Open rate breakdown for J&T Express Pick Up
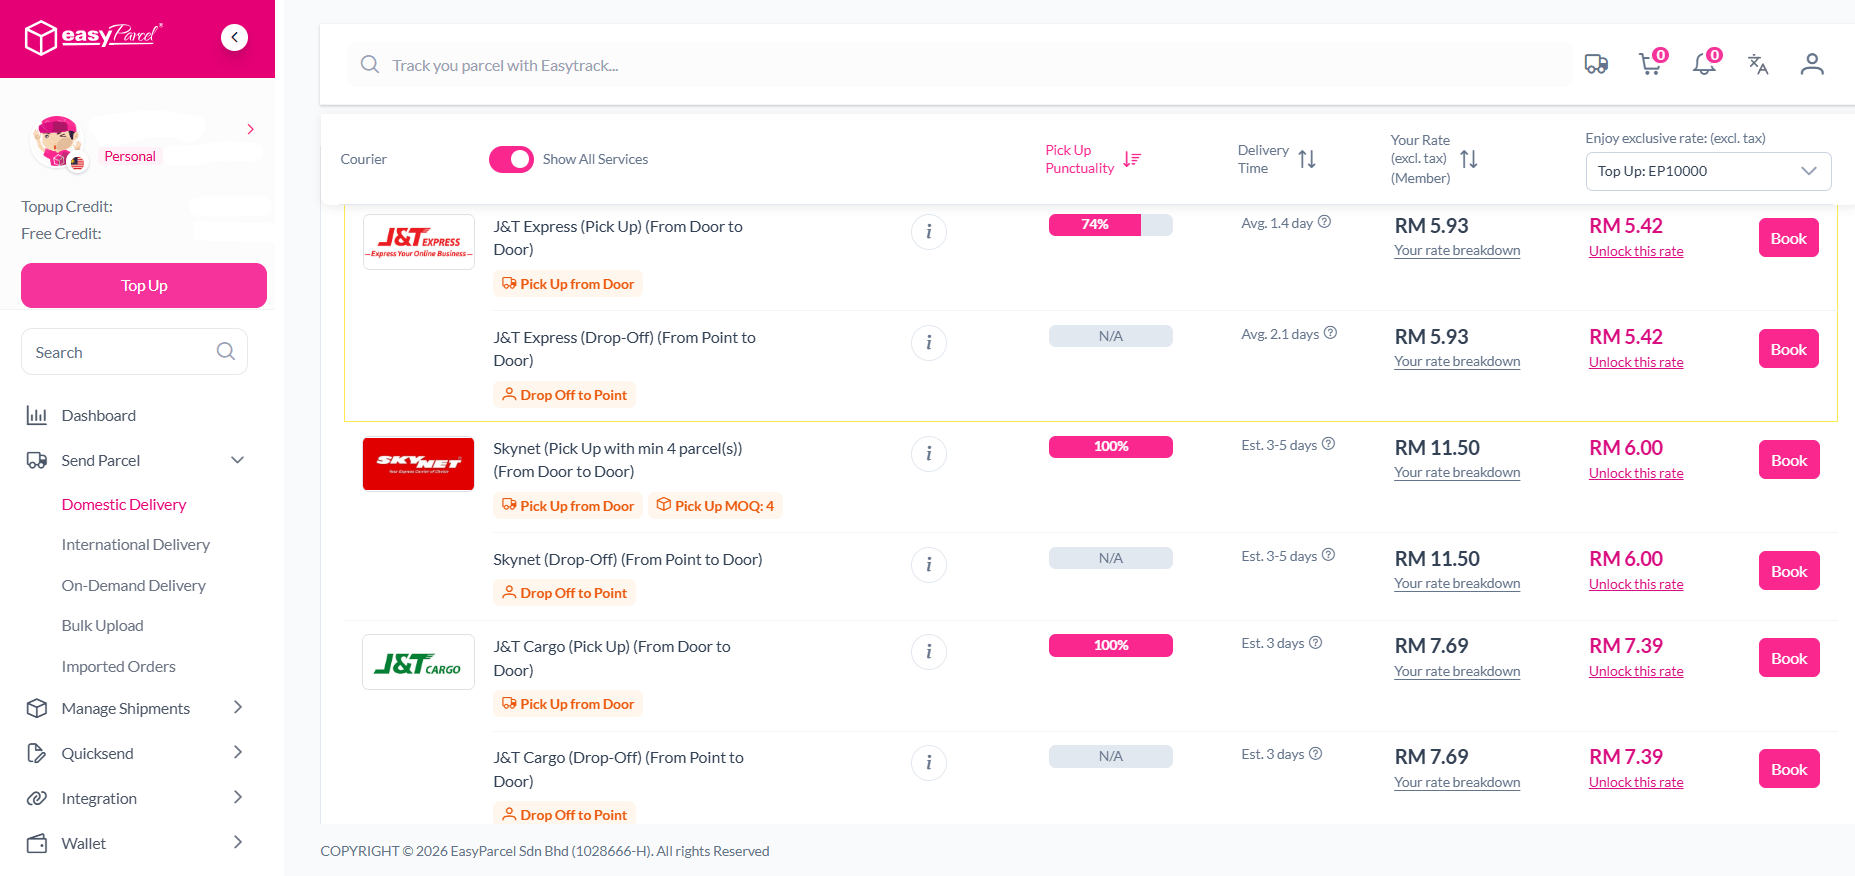The height and width of the screenshot is (876, 1855). [1457, 250]
